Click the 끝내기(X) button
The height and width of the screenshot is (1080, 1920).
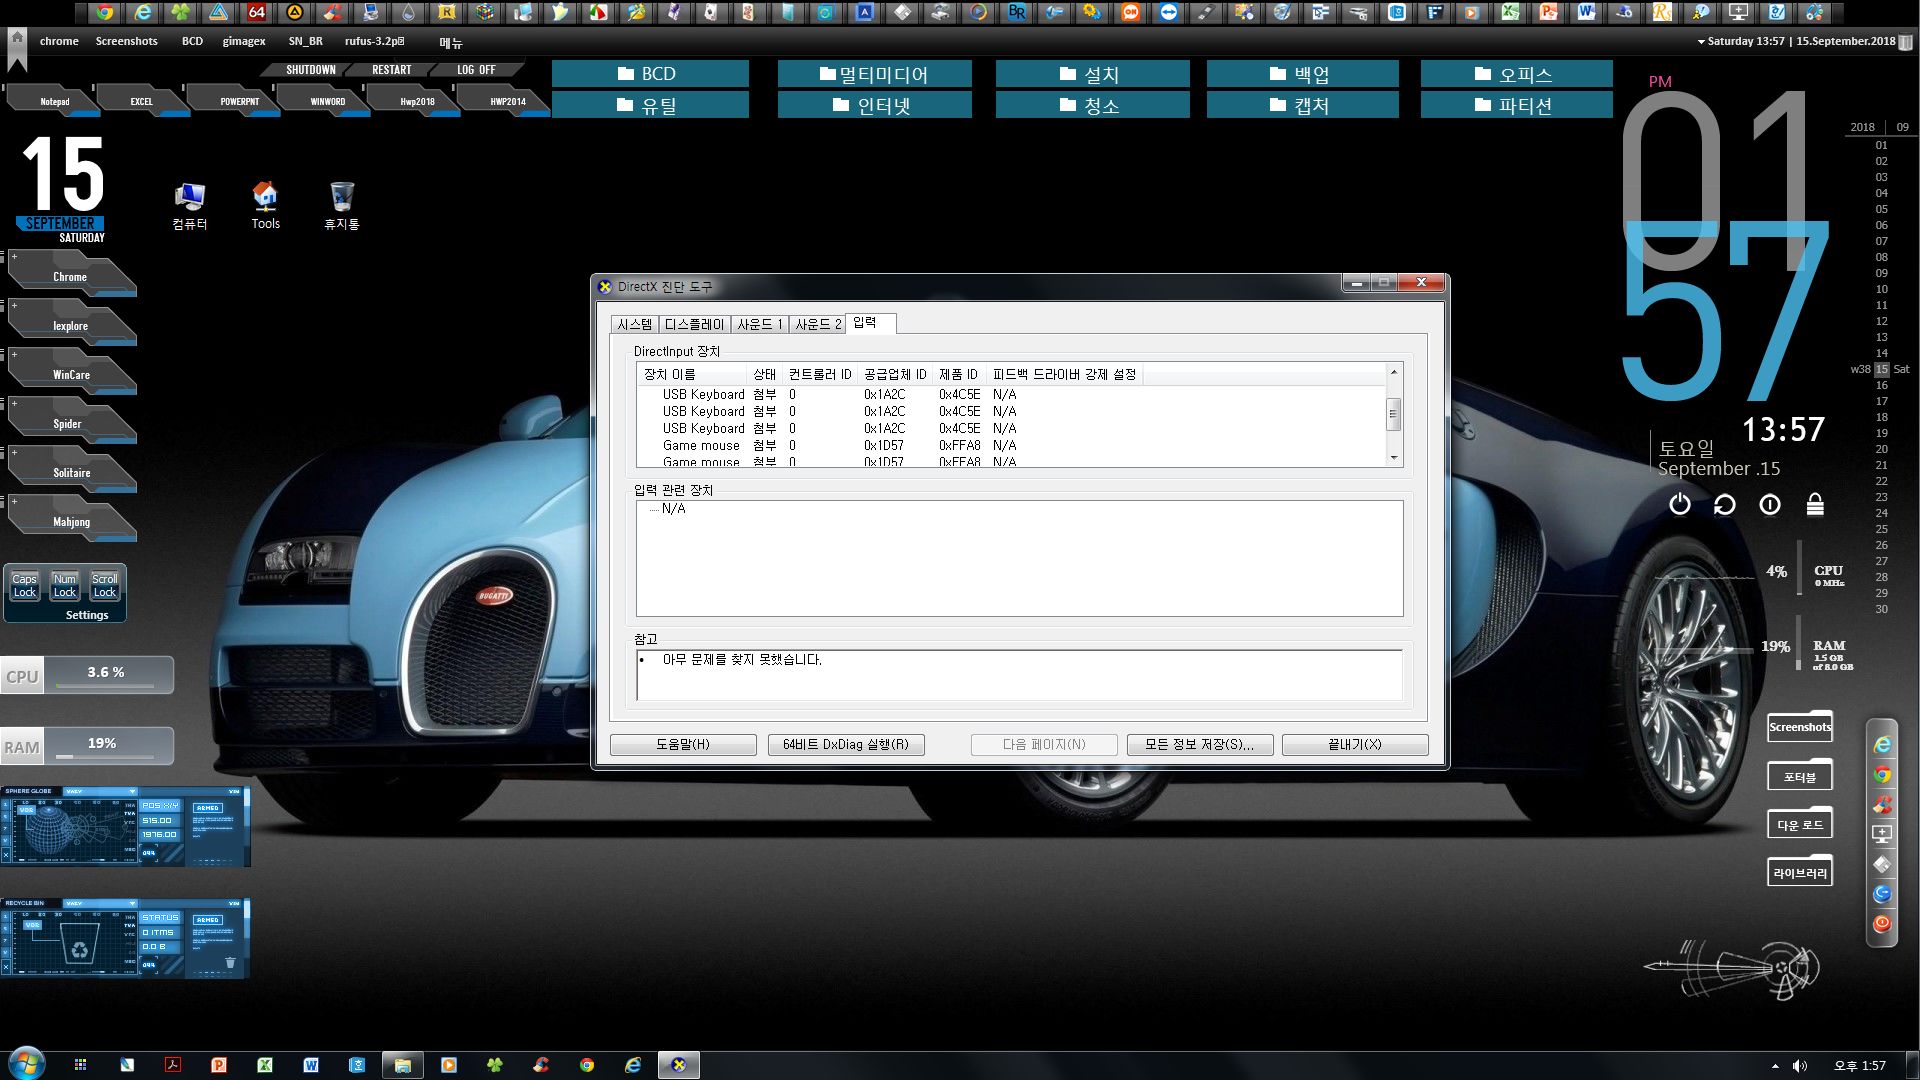pos(1355,744)
